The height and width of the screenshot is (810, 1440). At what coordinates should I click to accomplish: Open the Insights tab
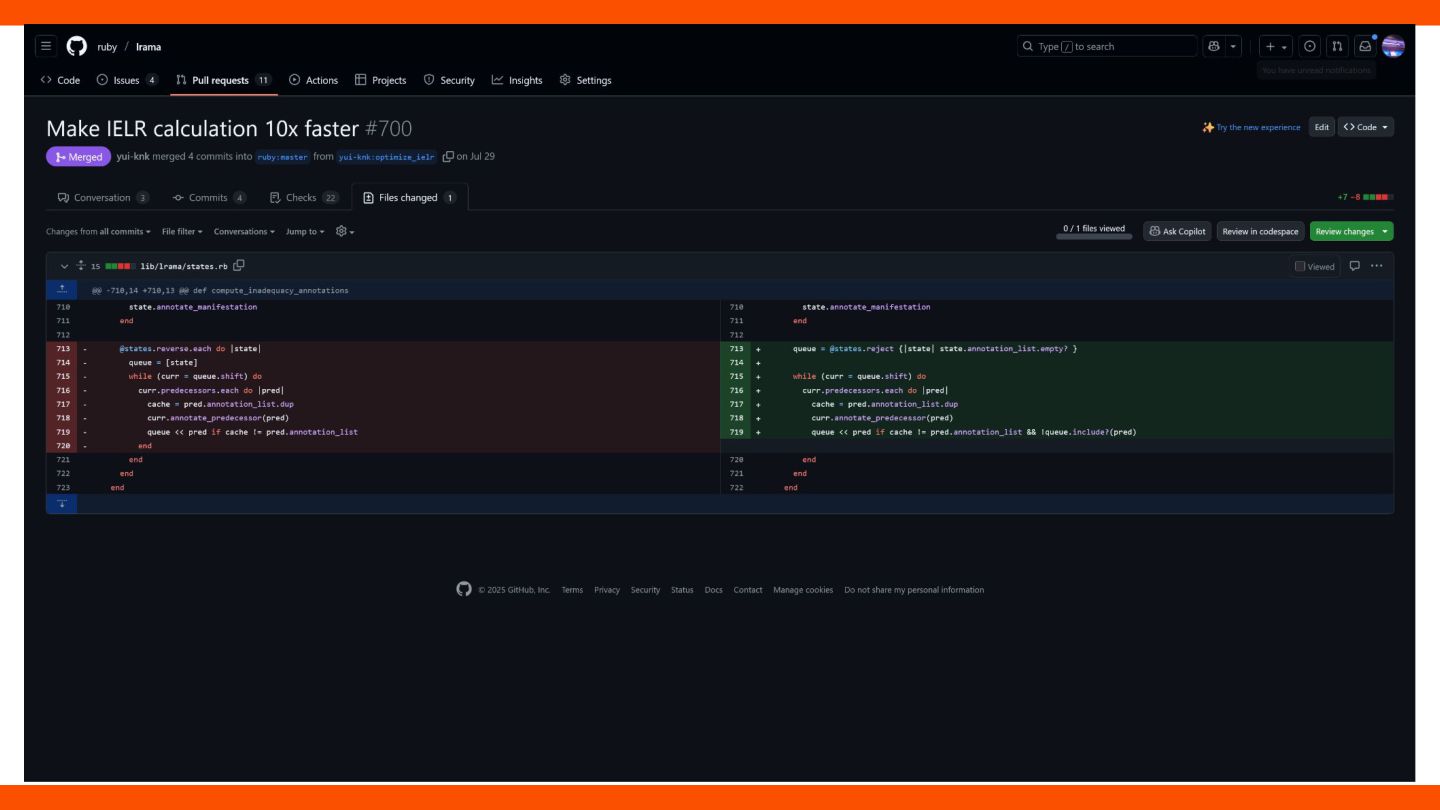pos(517,80)
